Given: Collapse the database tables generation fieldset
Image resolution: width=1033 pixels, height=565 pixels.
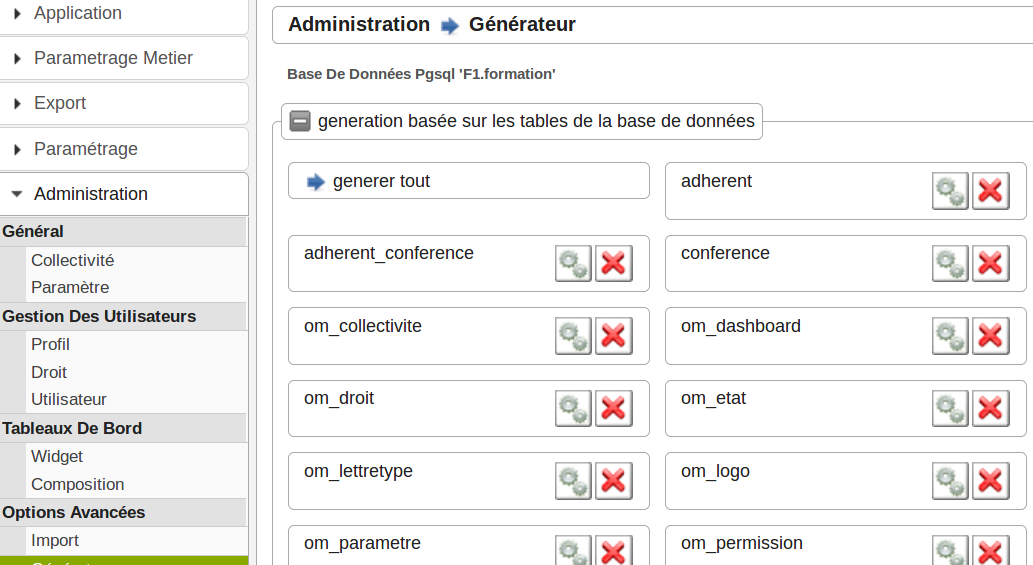Looking at the screenshot, I should (x=300, y=122).
